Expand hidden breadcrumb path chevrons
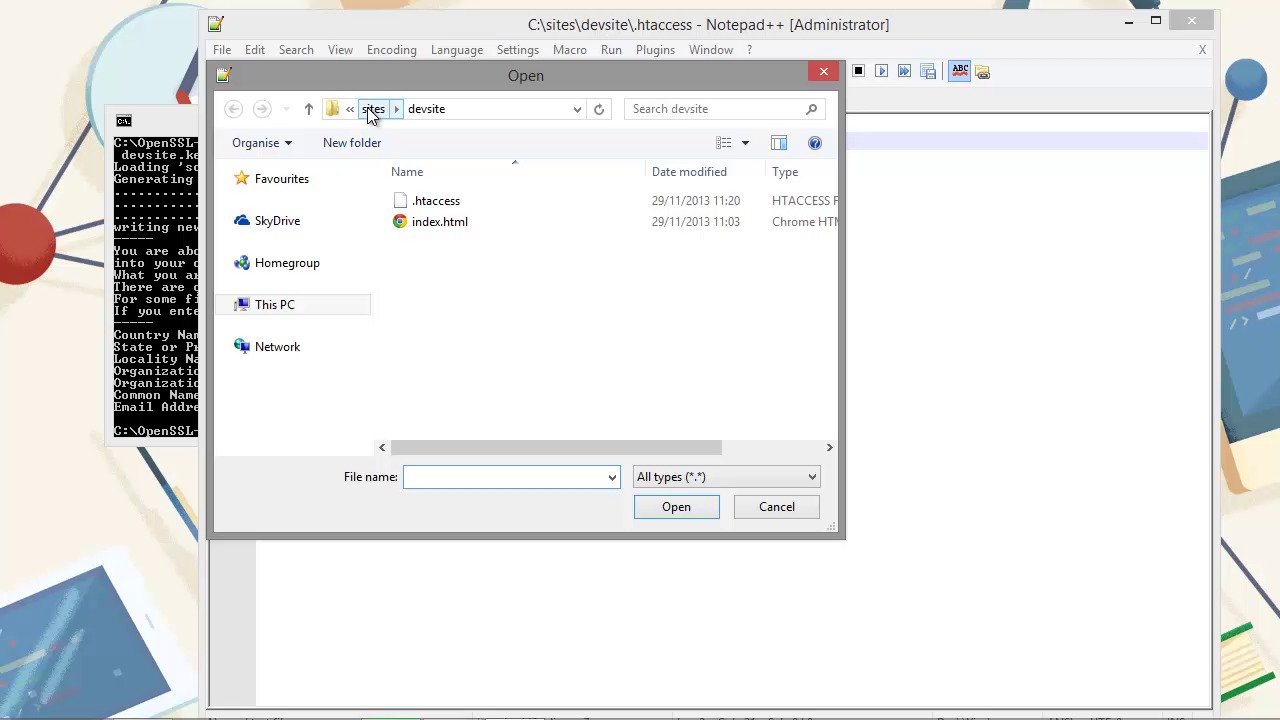The image size is (1280, 720). tap(350, 109)
